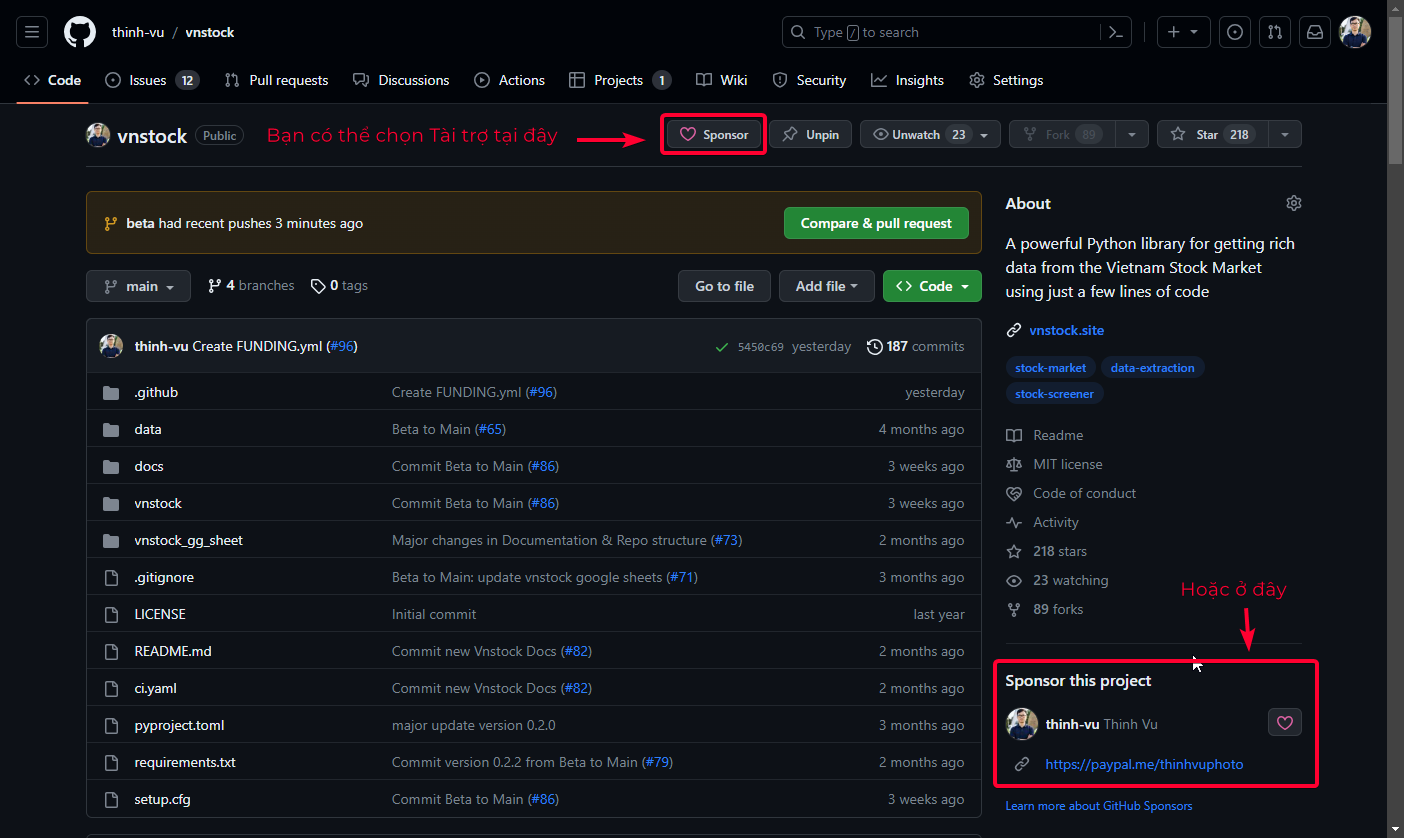Open the LICENSE file

(160, 614)
